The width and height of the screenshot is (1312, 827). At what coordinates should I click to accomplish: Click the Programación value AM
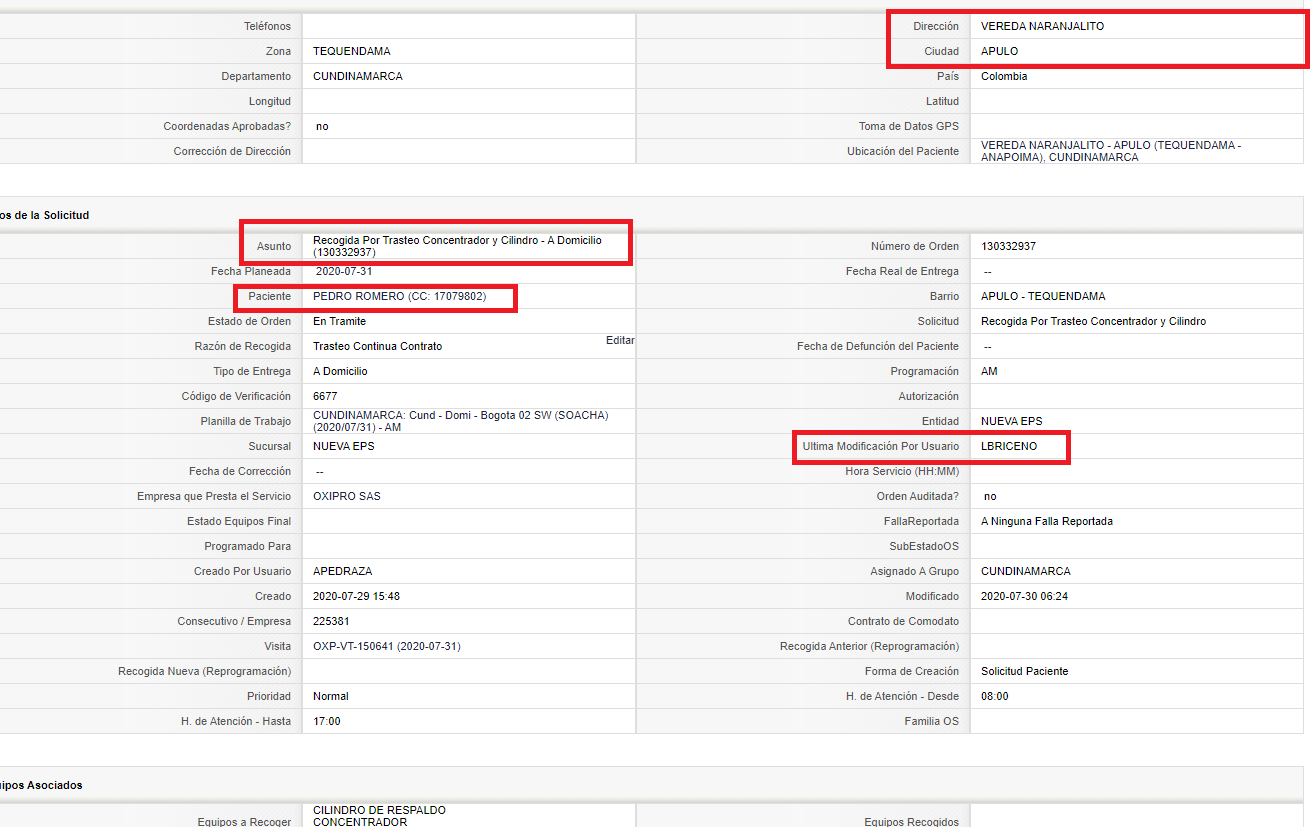click(989, 371)
